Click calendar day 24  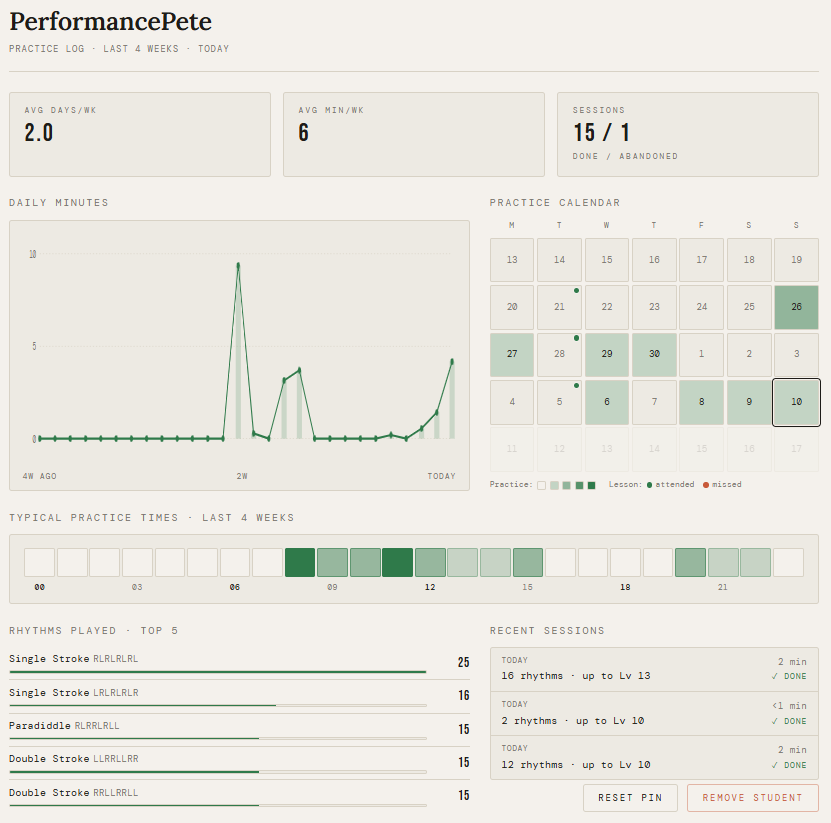701,307
